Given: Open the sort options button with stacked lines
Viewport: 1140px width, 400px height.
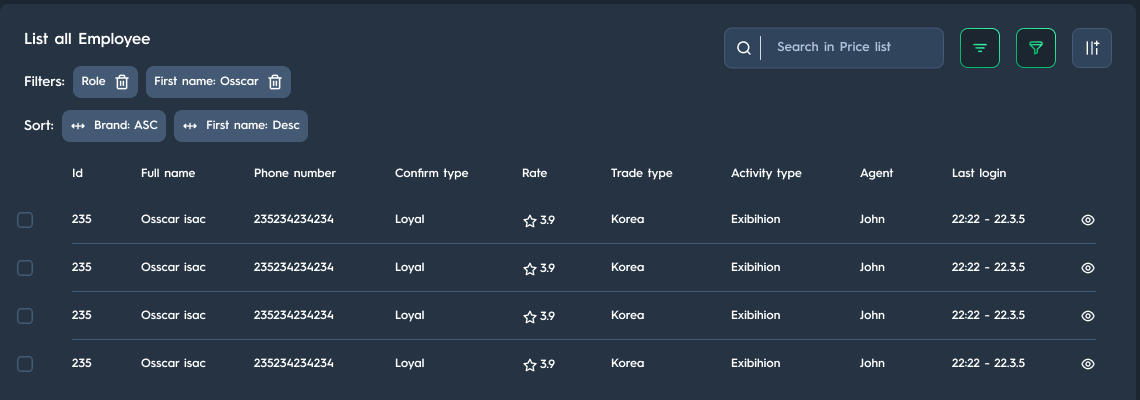Looking at the screenshot, I should coord(979,48).
